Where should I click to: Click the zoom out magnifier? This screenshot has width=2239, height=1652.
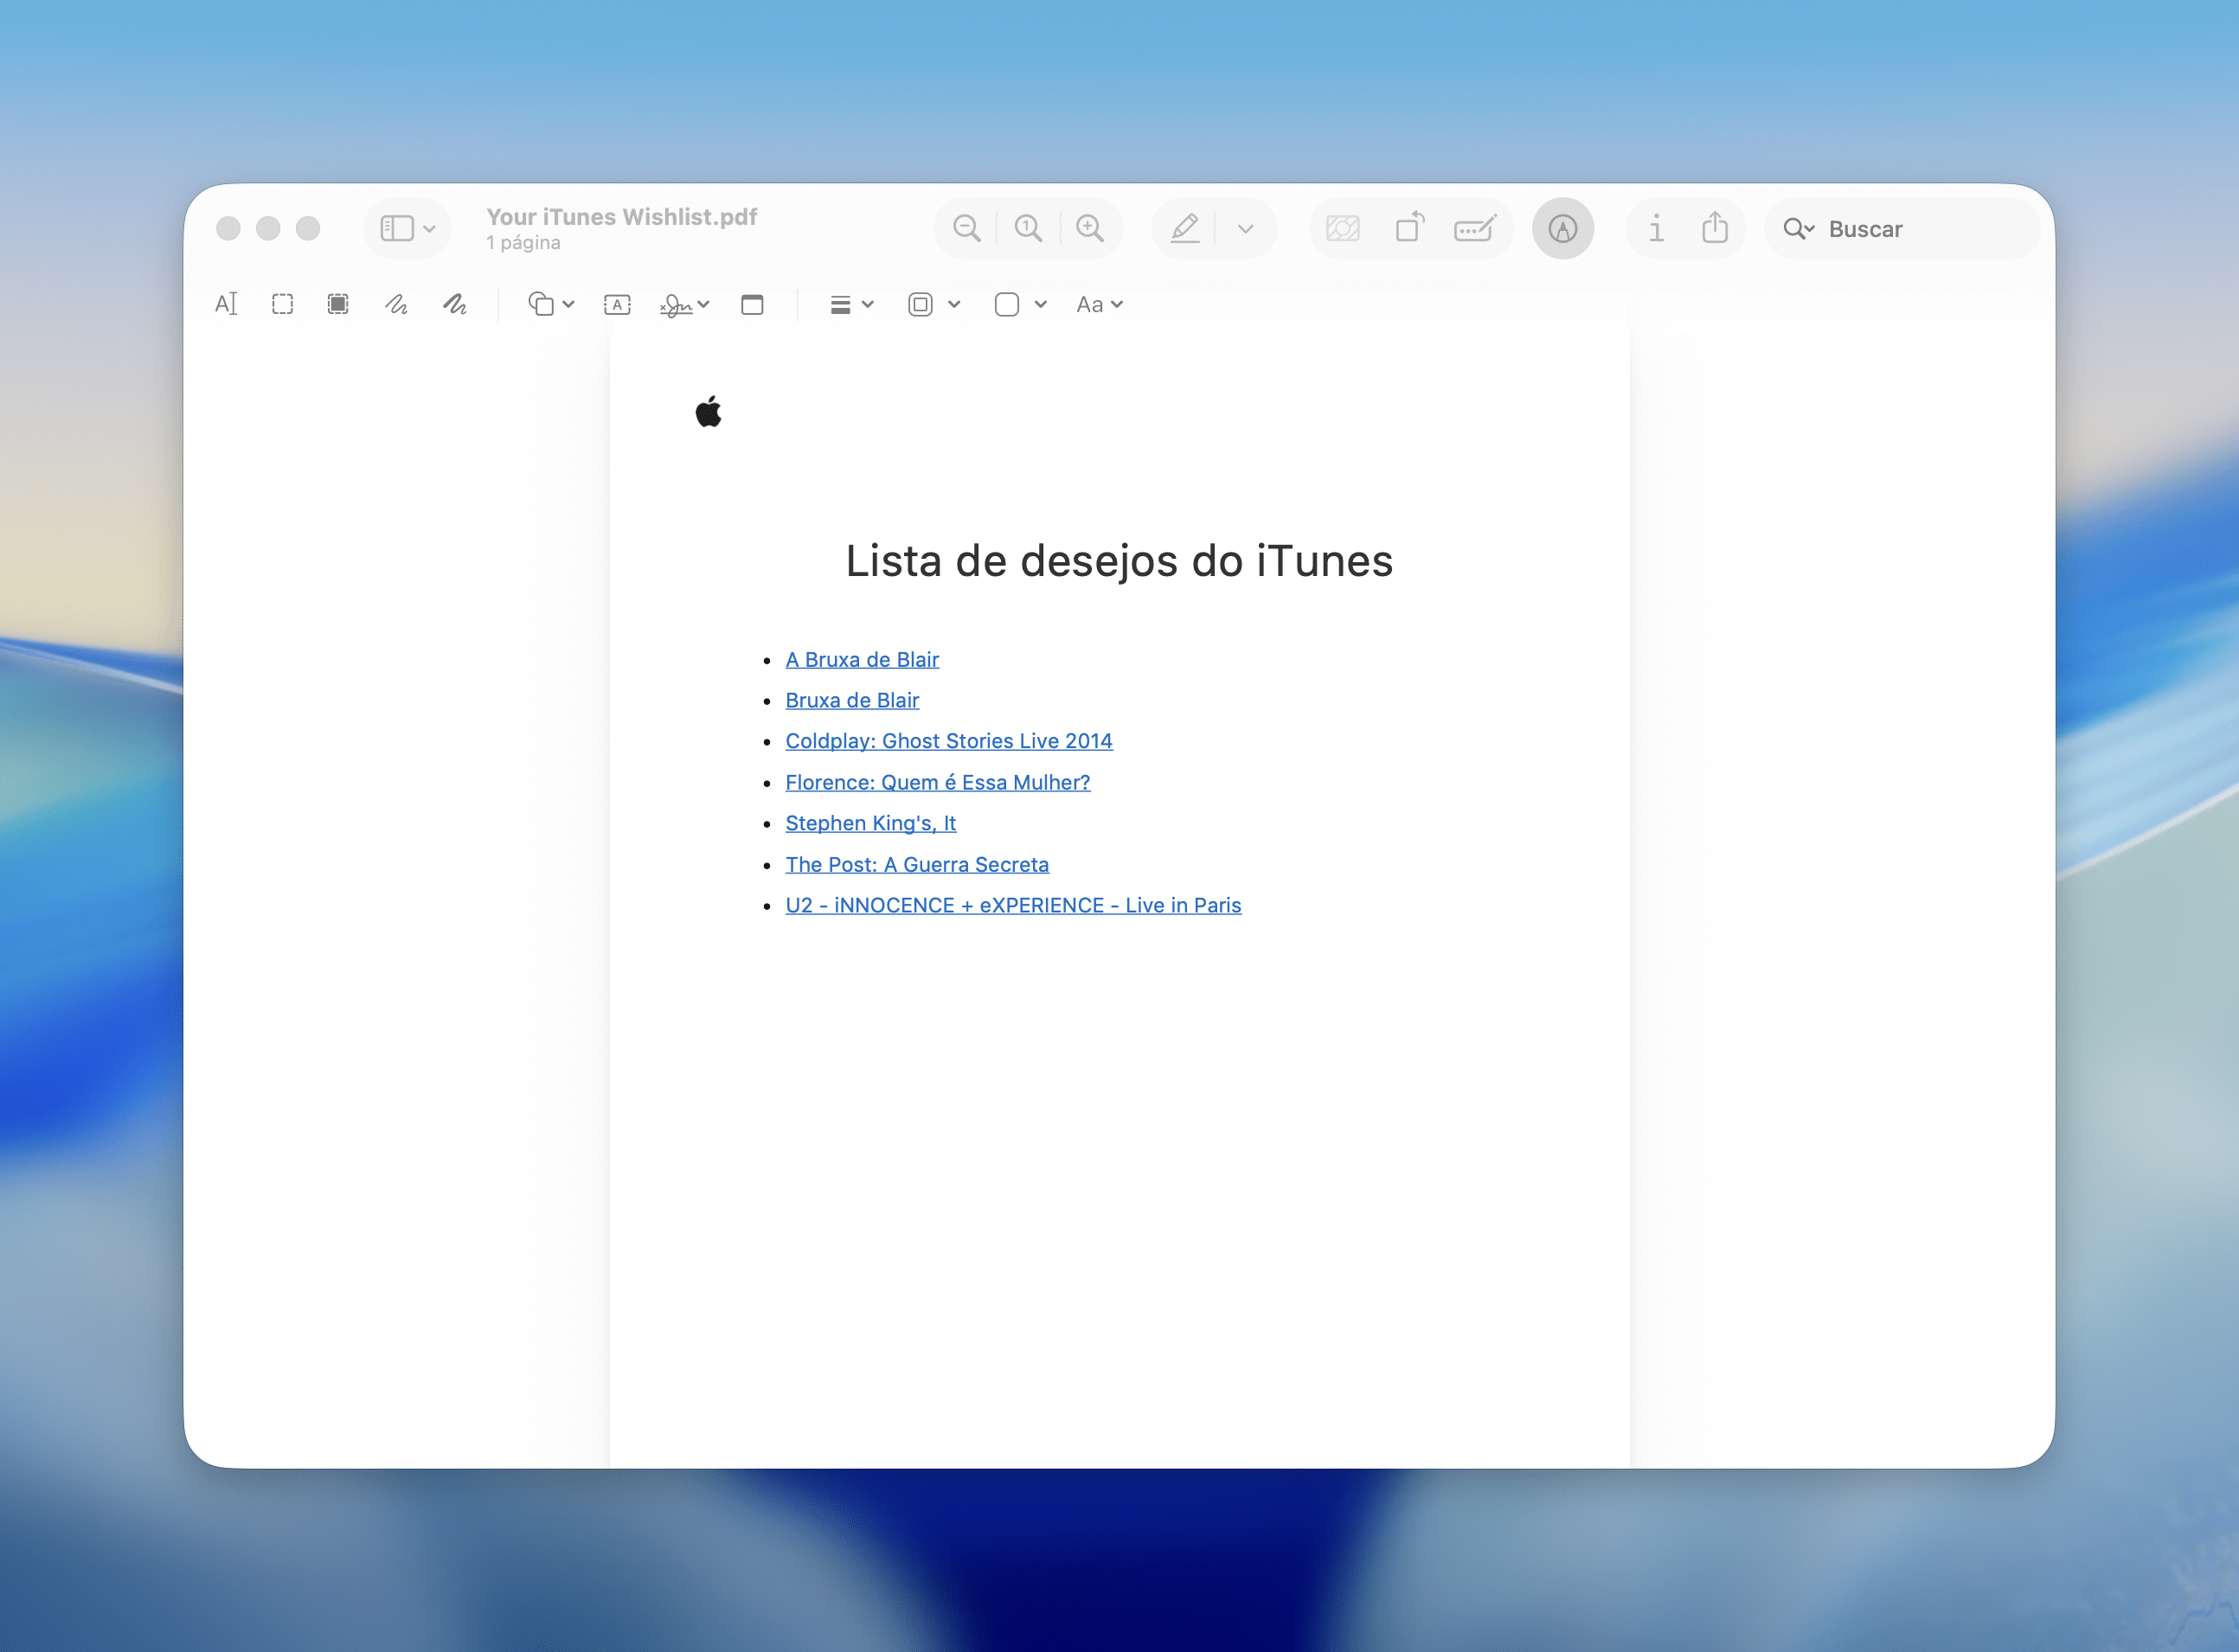(966, 229)
